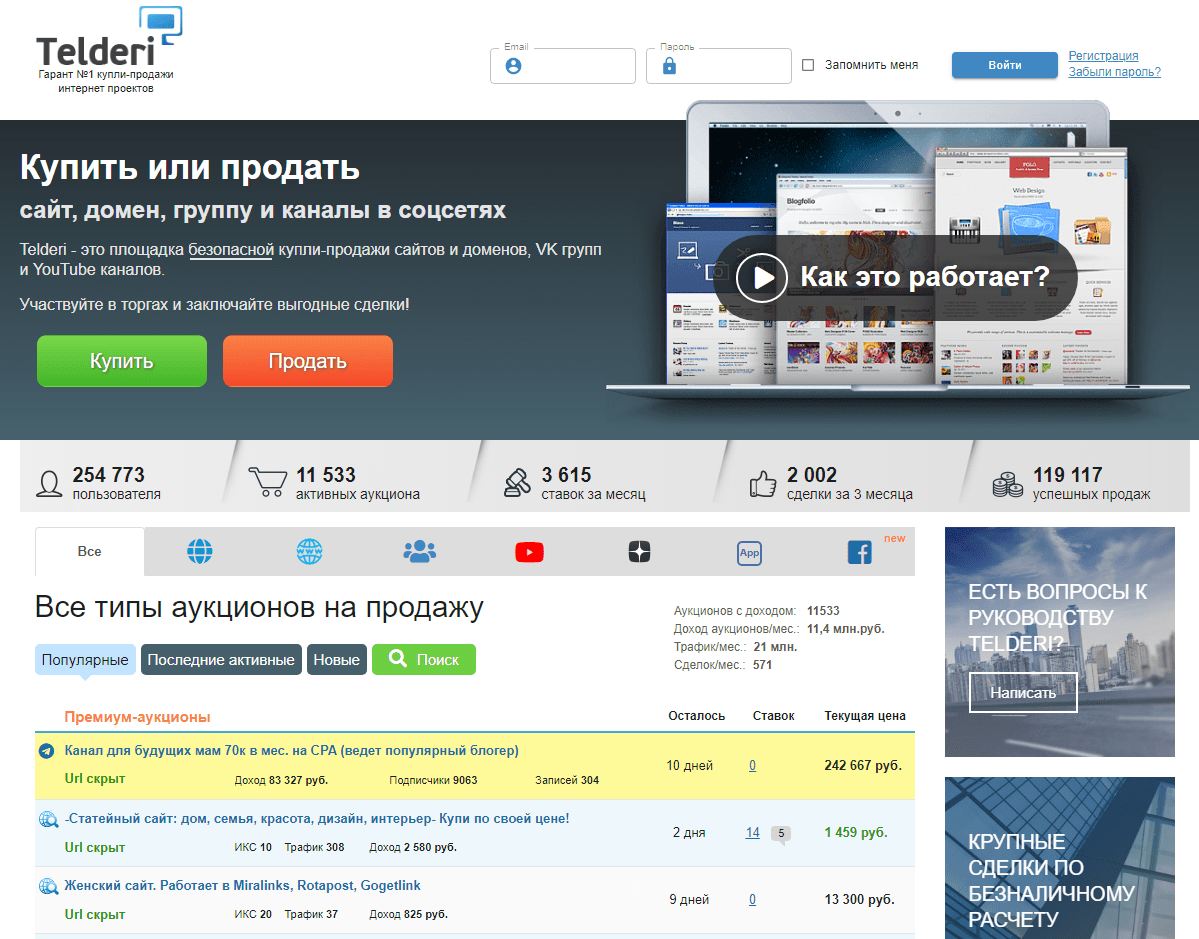This screenshot has width=1199, height=939.
Task: Click the thumbs-up icon beside 2 002
Action: (x=762, y=483)
